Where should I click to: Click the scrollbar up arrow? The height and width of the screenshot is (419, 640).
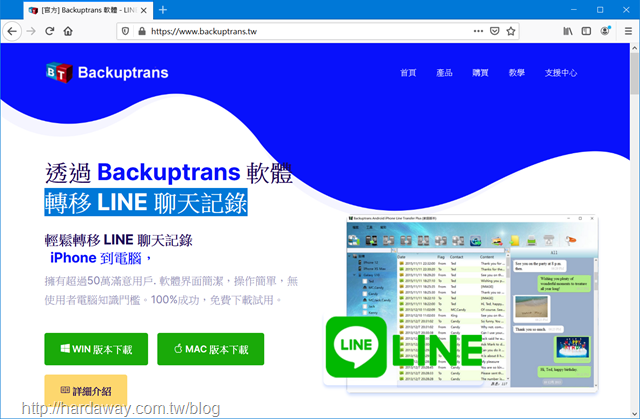pos(634,48)
